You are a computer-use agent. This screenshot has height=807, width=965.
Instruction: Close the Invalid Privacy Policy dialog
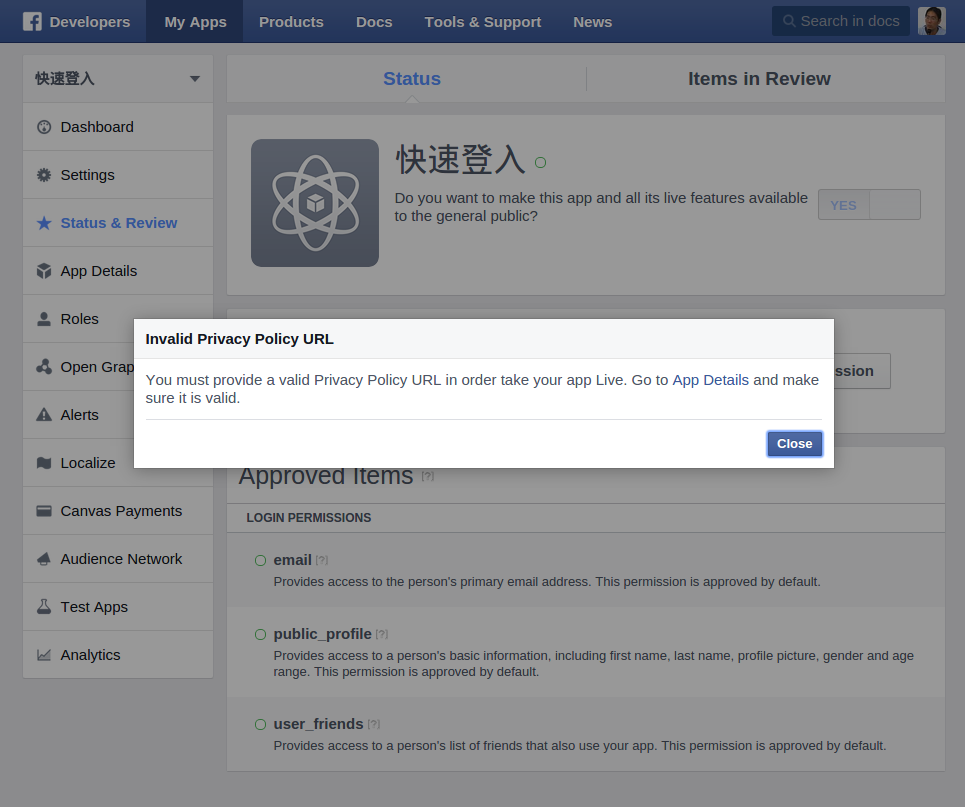point(794,444)
